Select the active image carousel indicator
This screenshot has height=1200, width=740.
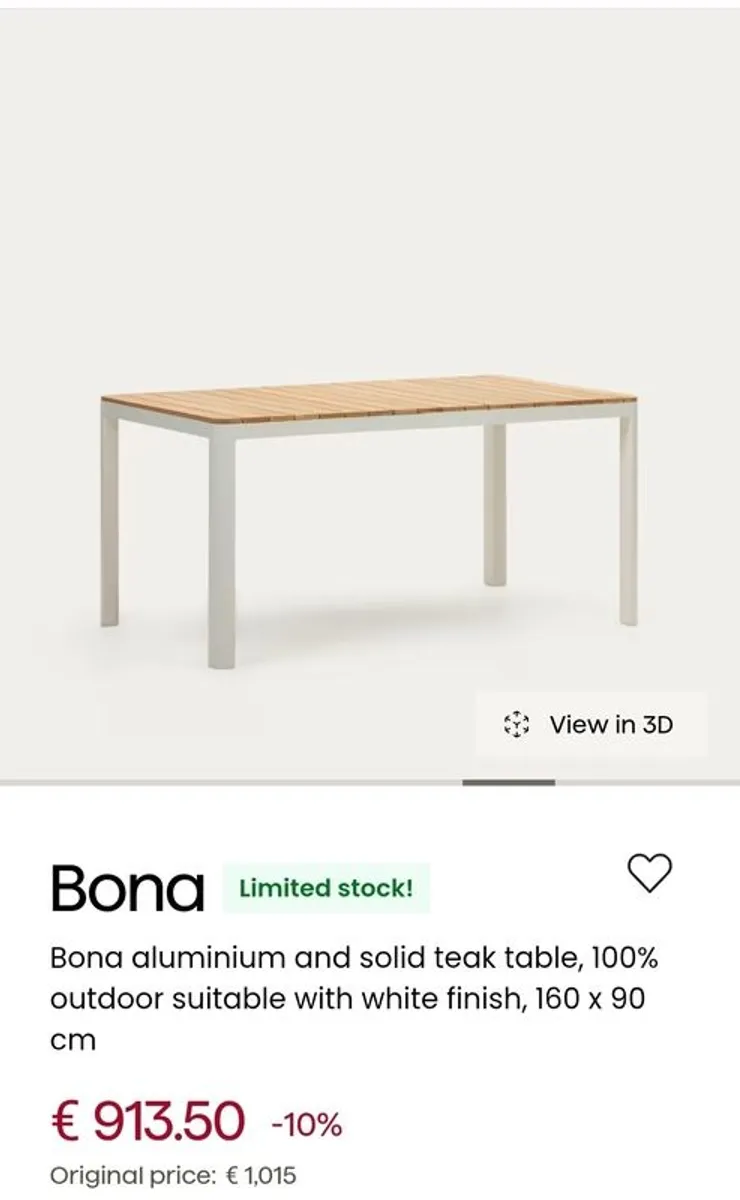point(508,783)
